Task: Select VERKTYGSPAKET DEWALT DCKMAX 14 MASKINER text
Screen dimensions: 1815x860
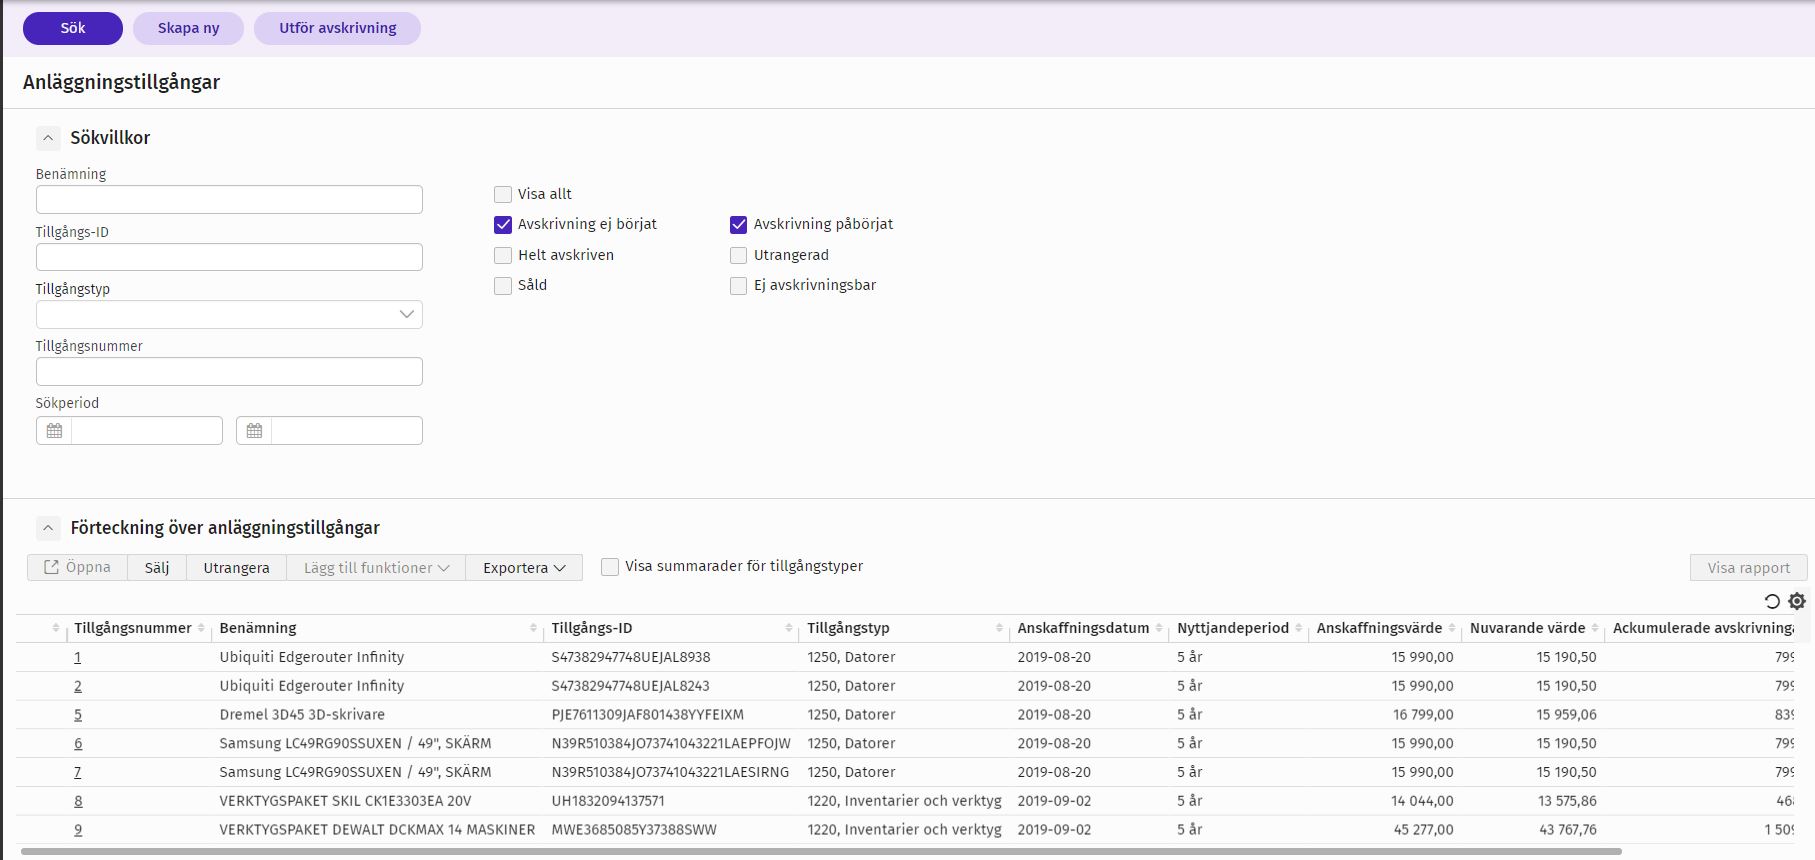Action: coord(377,830)
